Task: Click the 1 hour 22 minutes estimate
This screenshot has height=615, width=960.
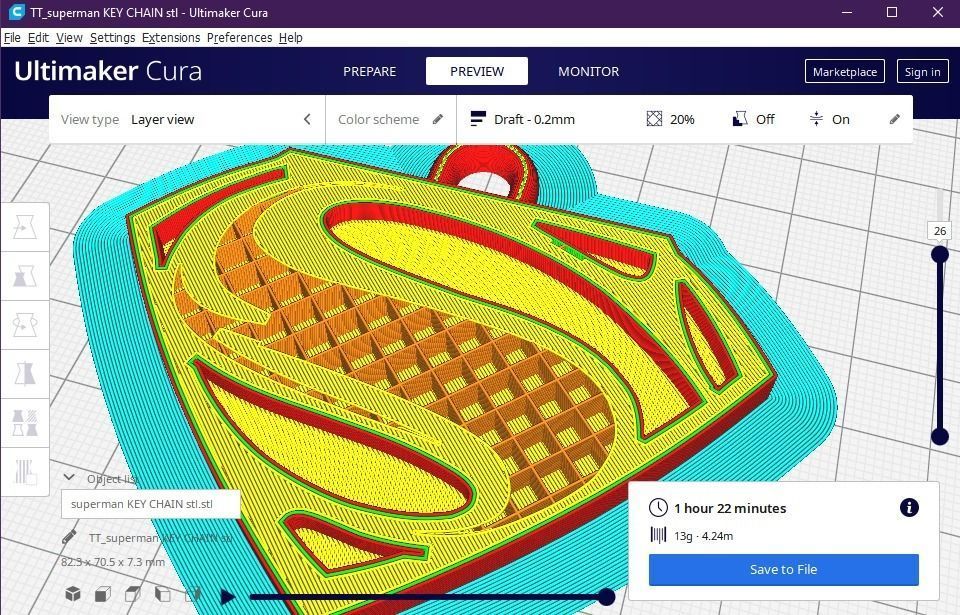Action: (730, 508)
